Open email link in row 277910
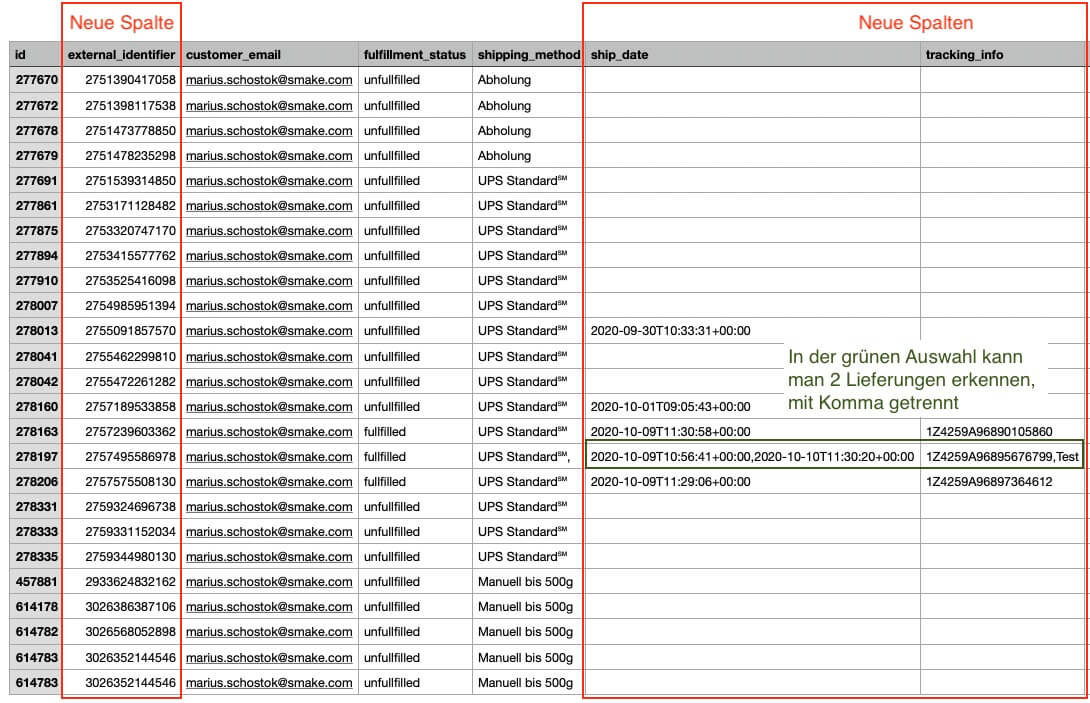The height and width of the screenshot is (703, 1090). click(x=269, y=281)
